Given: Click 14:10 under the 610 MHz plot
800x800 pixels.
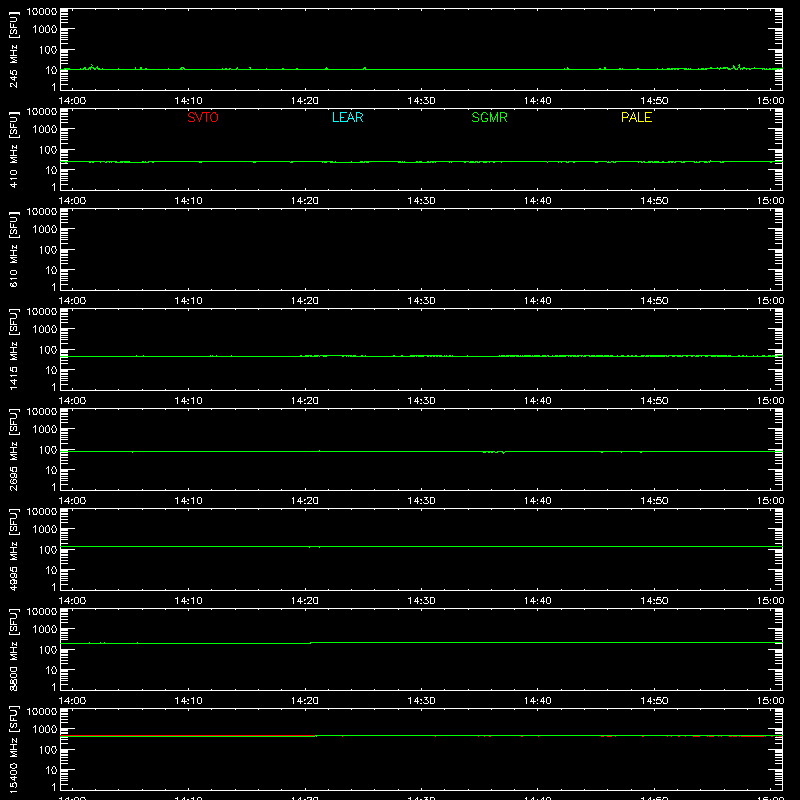Looking at the screenshot, I should pos(188,301).
